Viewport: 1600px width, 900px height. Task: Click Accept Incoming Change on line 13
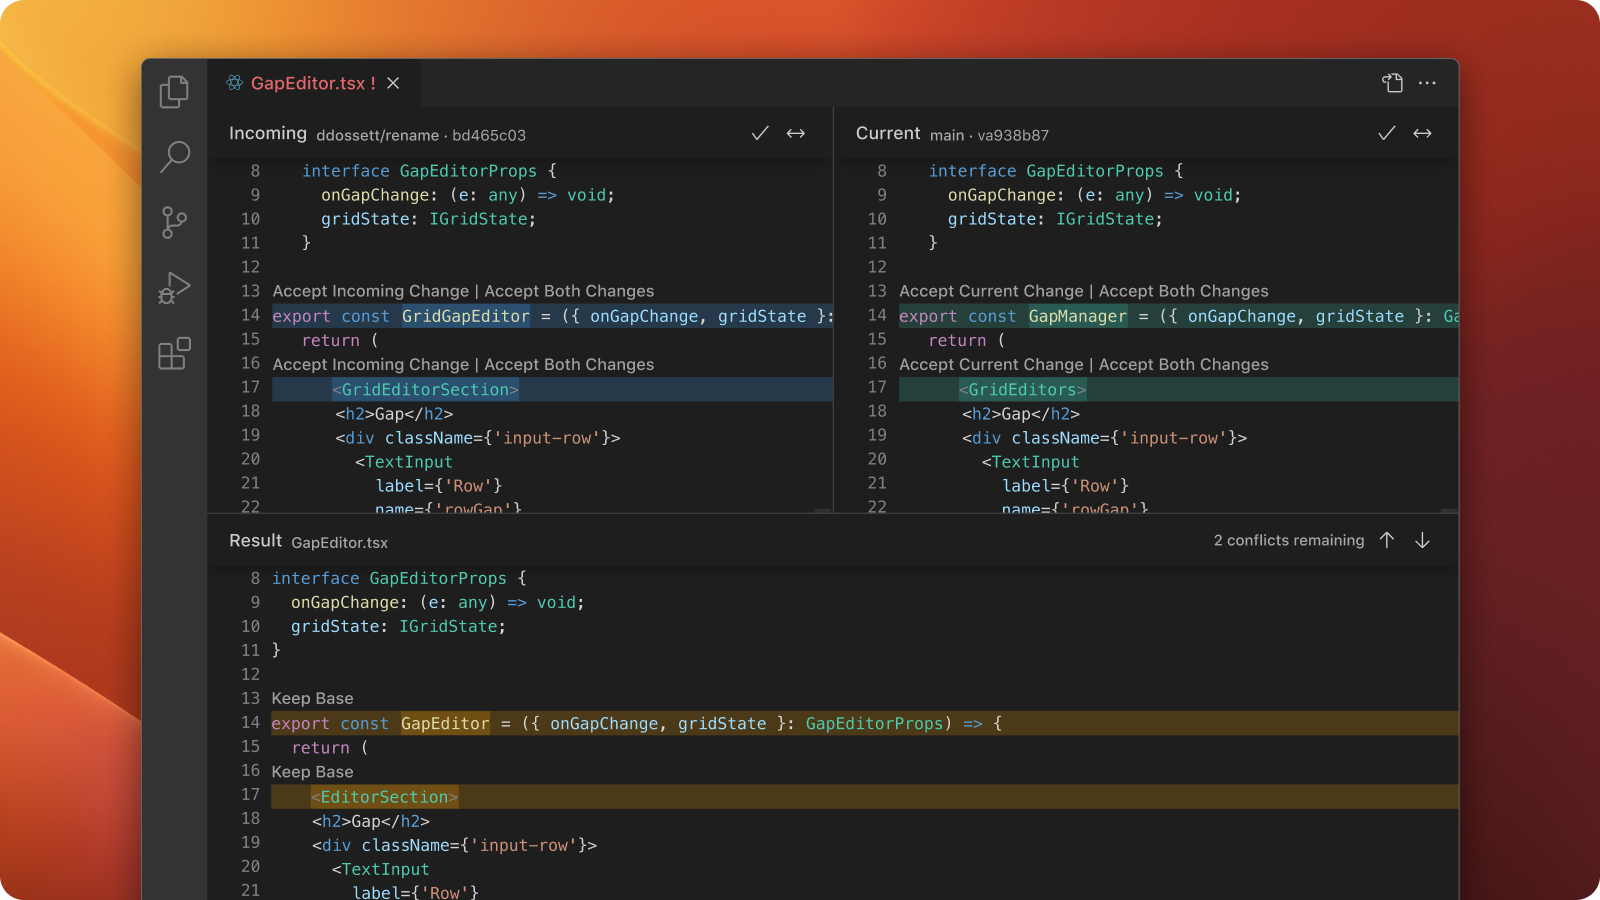click(370, 291)
